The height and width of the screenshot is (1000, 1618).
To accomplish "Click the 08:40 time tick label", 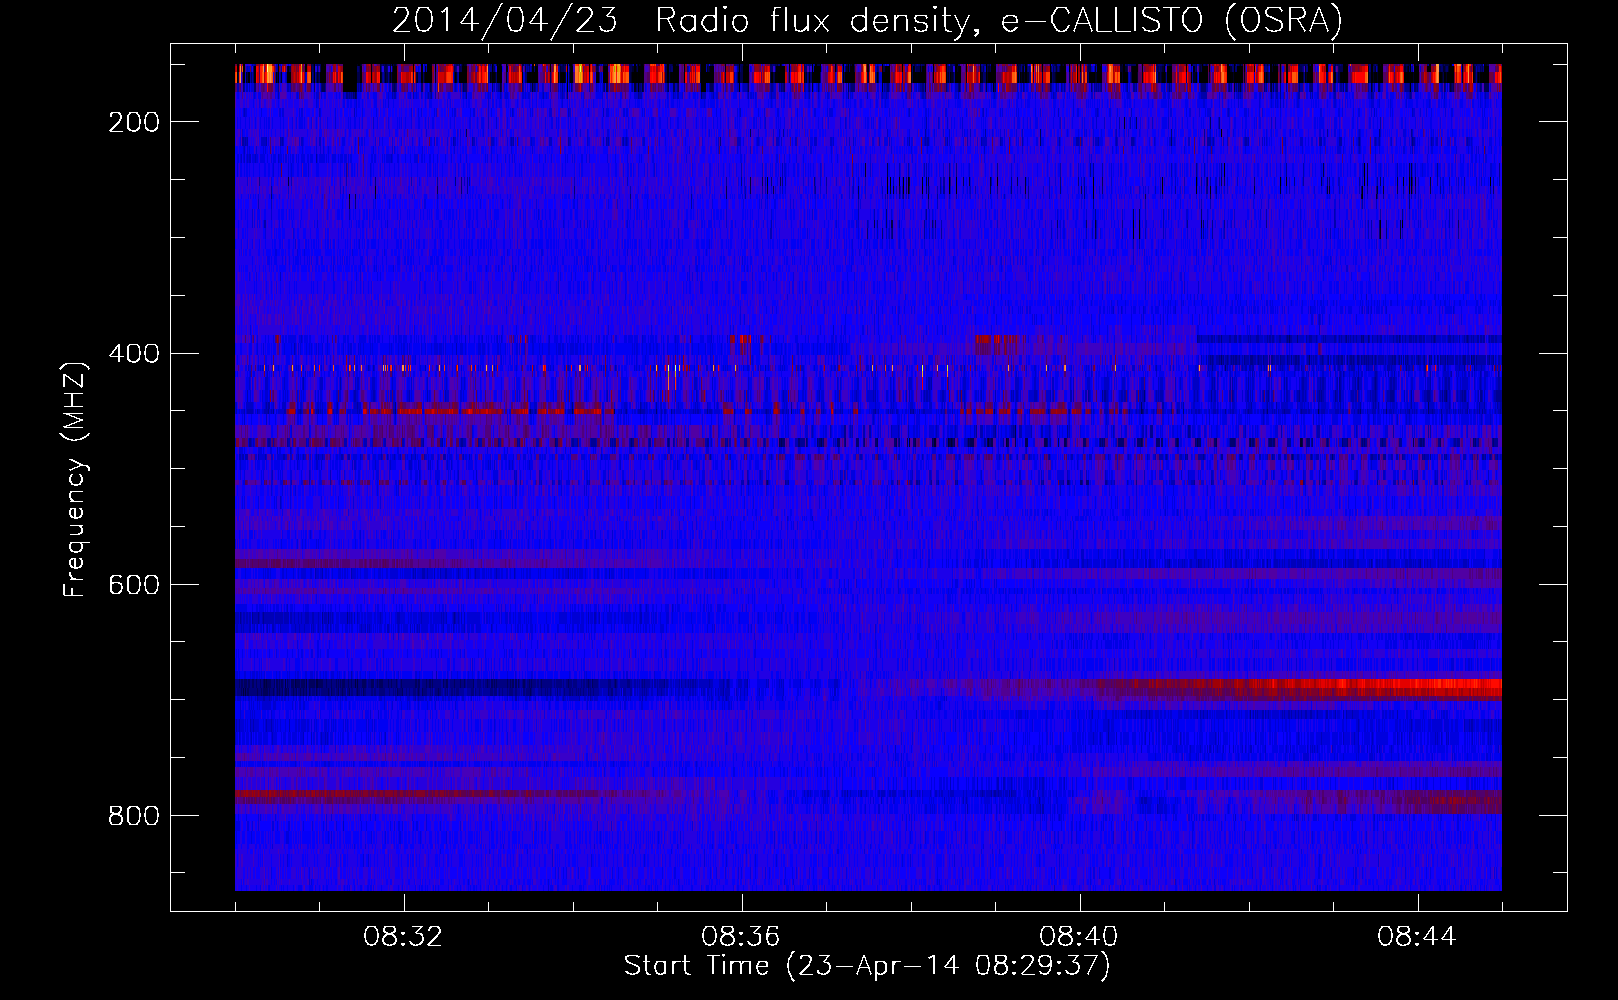I will coord(1079,937).
